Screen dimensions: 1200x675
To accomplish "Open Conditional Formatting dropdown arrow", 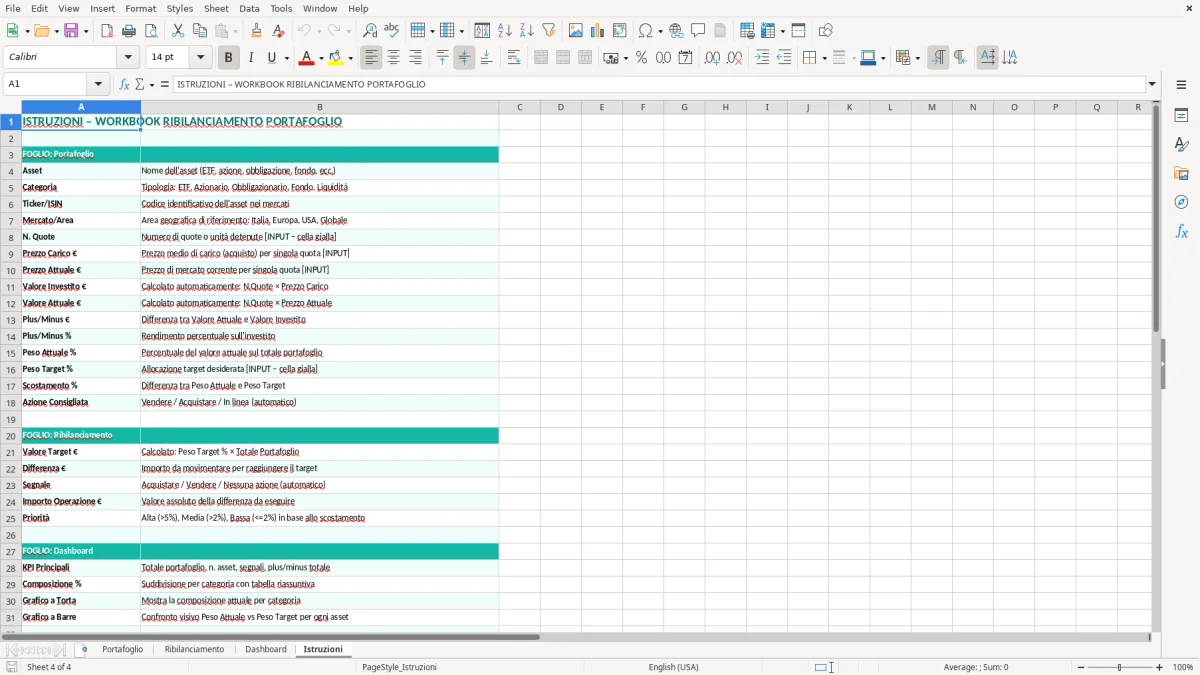I will tap(916, 58).
